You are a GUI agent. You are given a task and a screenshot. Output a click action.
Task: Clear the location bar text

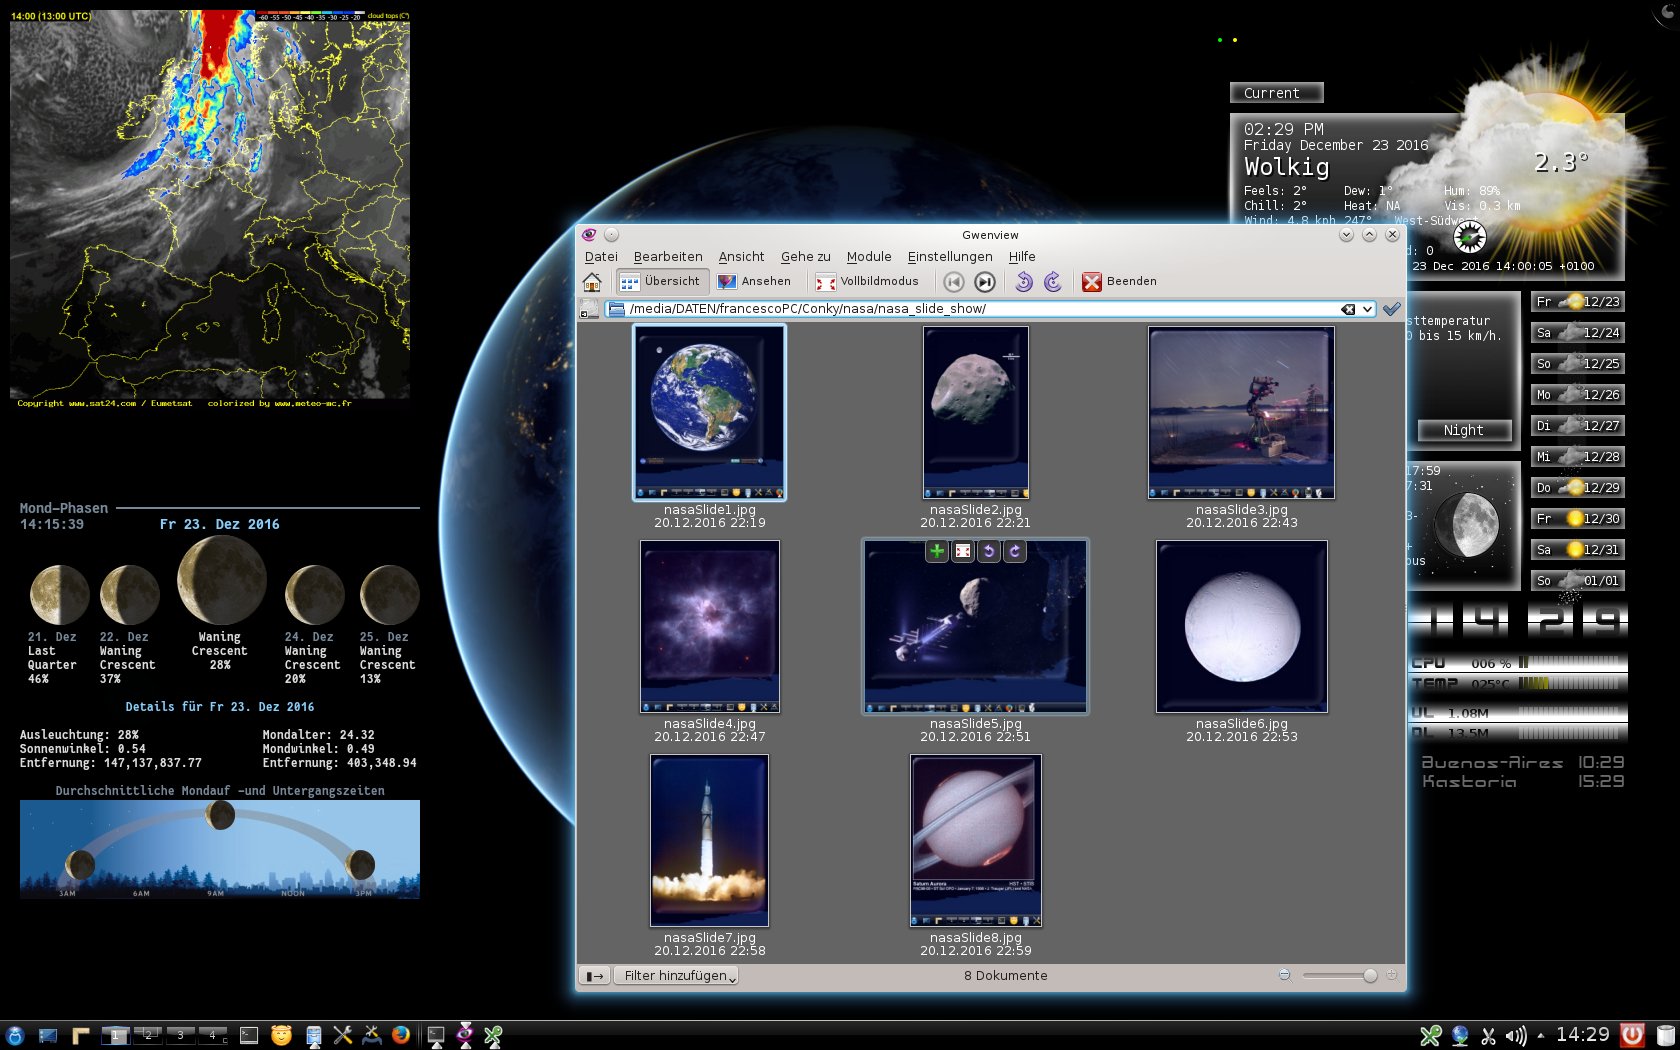pos(1347,309)
